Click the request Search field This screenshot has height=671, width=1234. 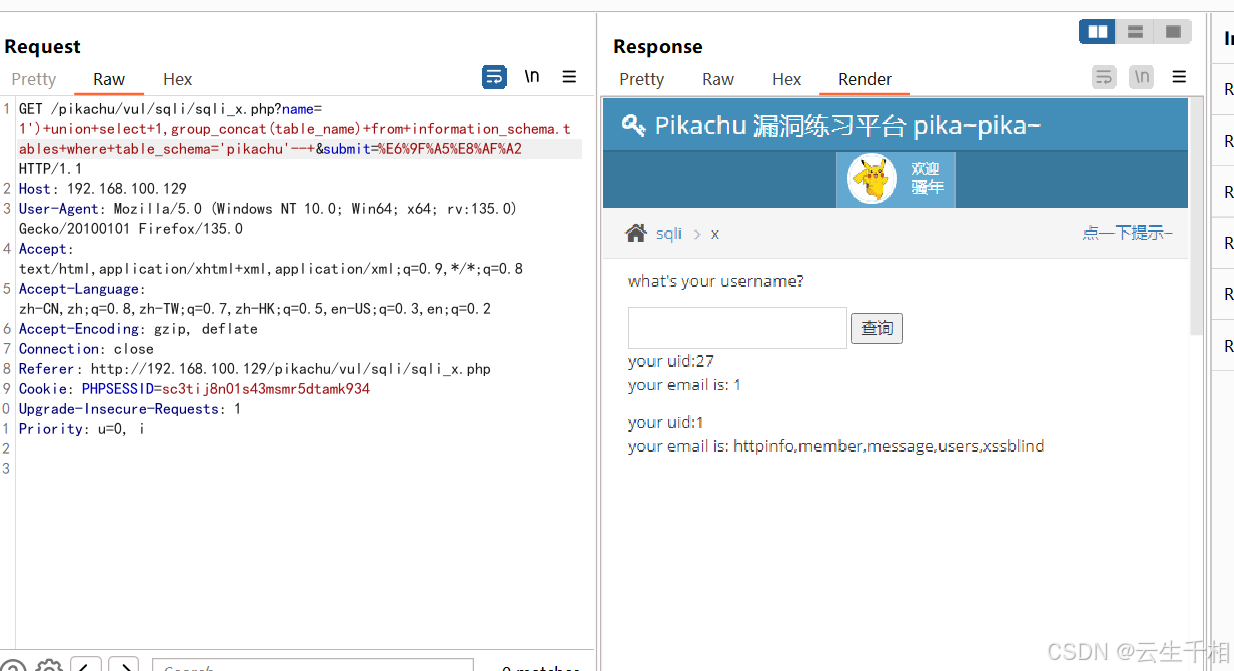coord(313,666)
